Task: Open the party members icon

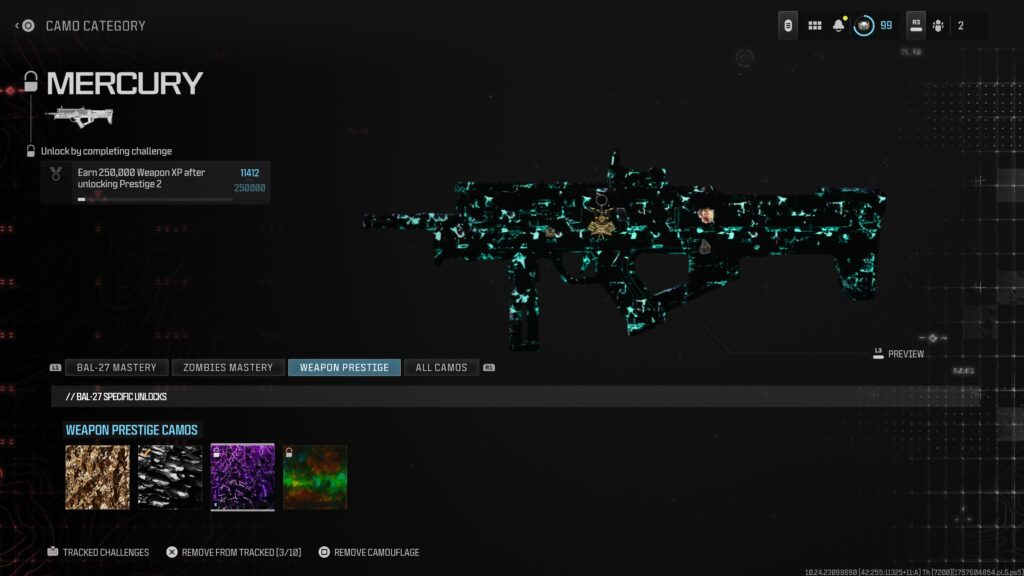Action: [938, 25]
